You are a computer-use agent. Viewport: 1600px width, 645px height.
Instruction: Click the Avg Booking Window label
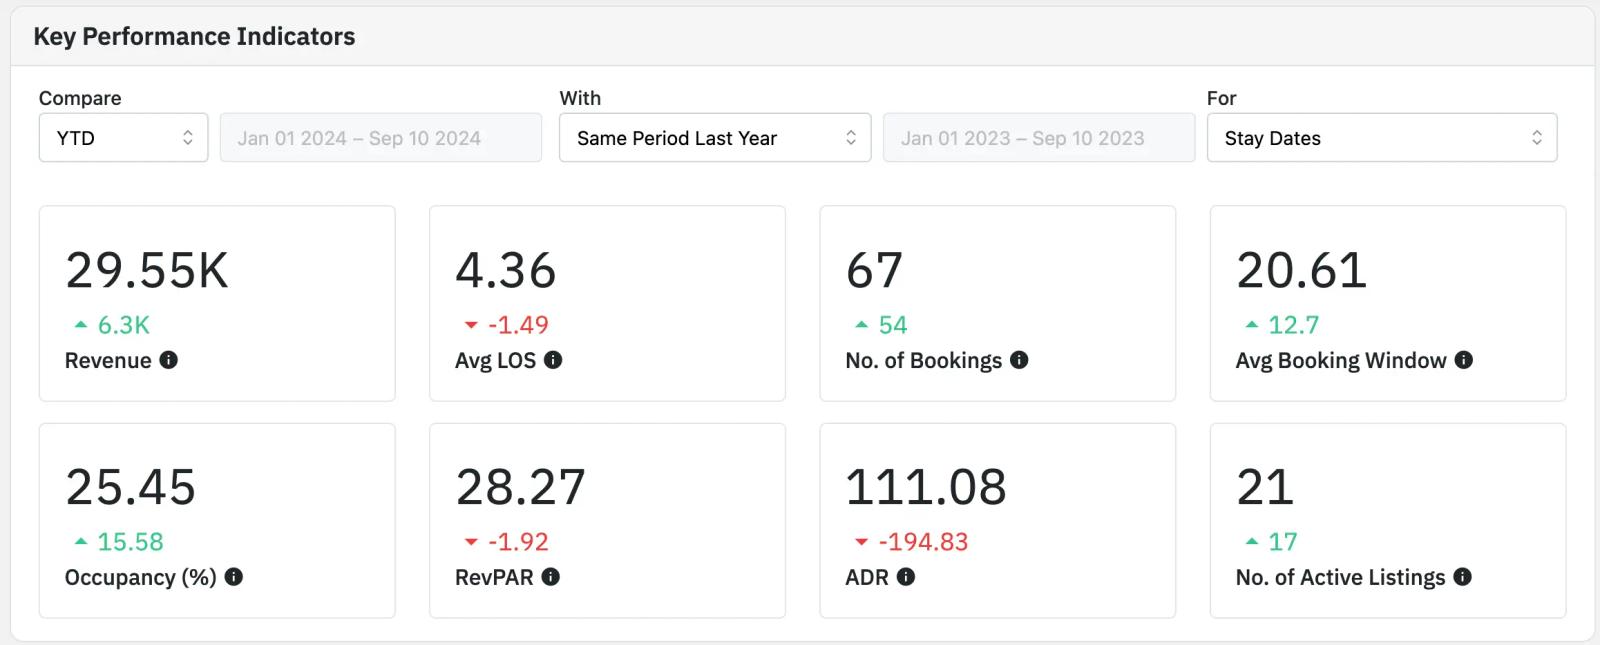(x=1341, y=361)
